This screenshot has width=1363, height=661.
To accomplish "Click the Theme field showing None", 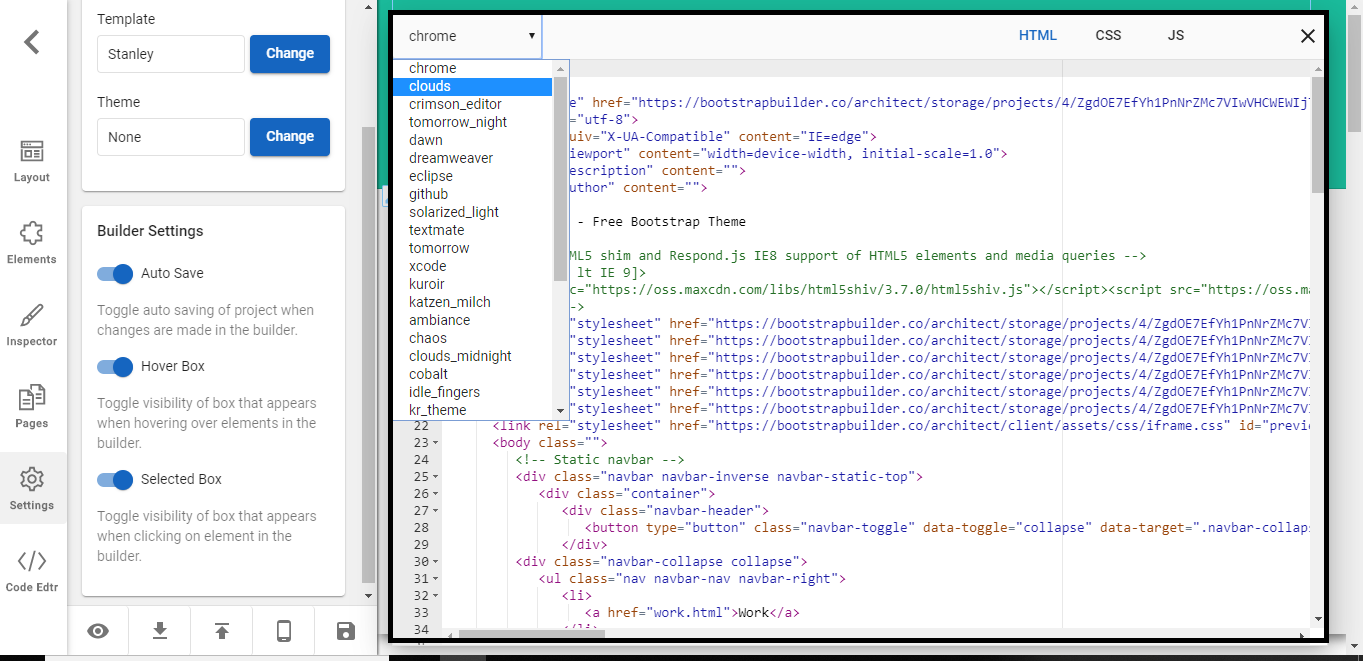I will tap(170, 137).
